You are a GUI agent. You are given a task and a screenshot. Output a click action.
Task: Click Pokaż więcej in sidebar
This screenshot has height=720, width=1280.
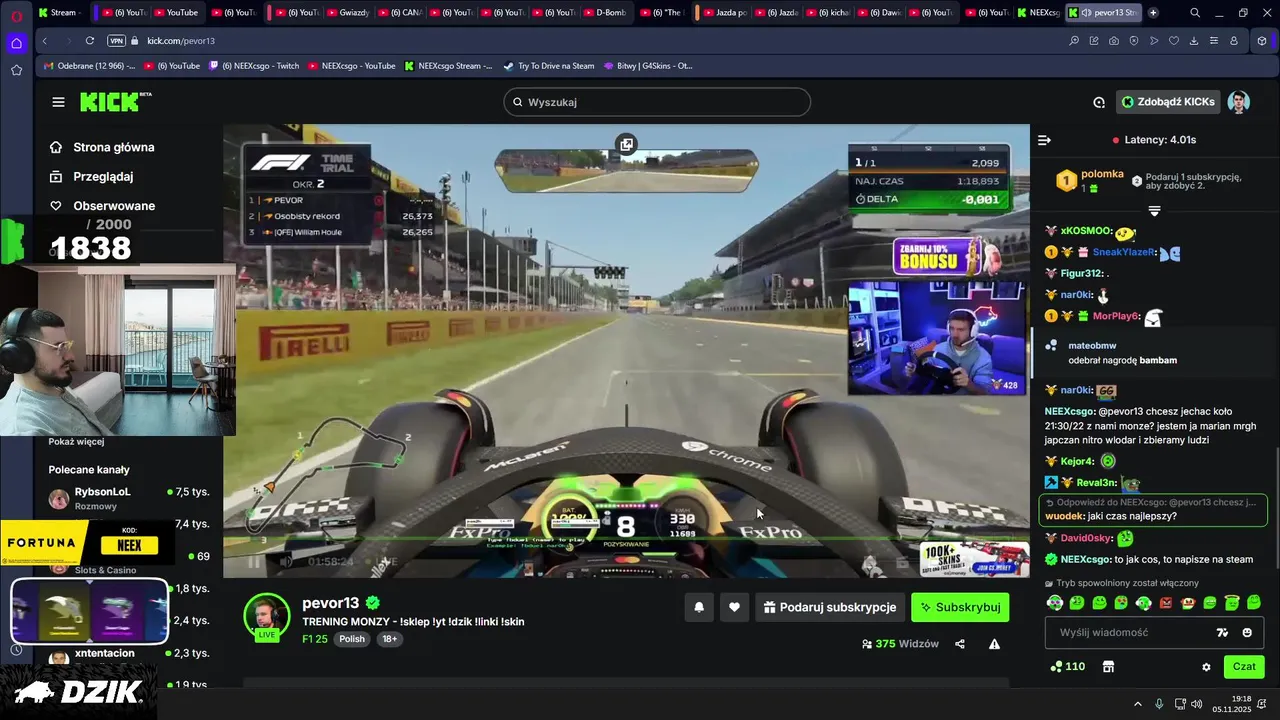click(76, 442)
